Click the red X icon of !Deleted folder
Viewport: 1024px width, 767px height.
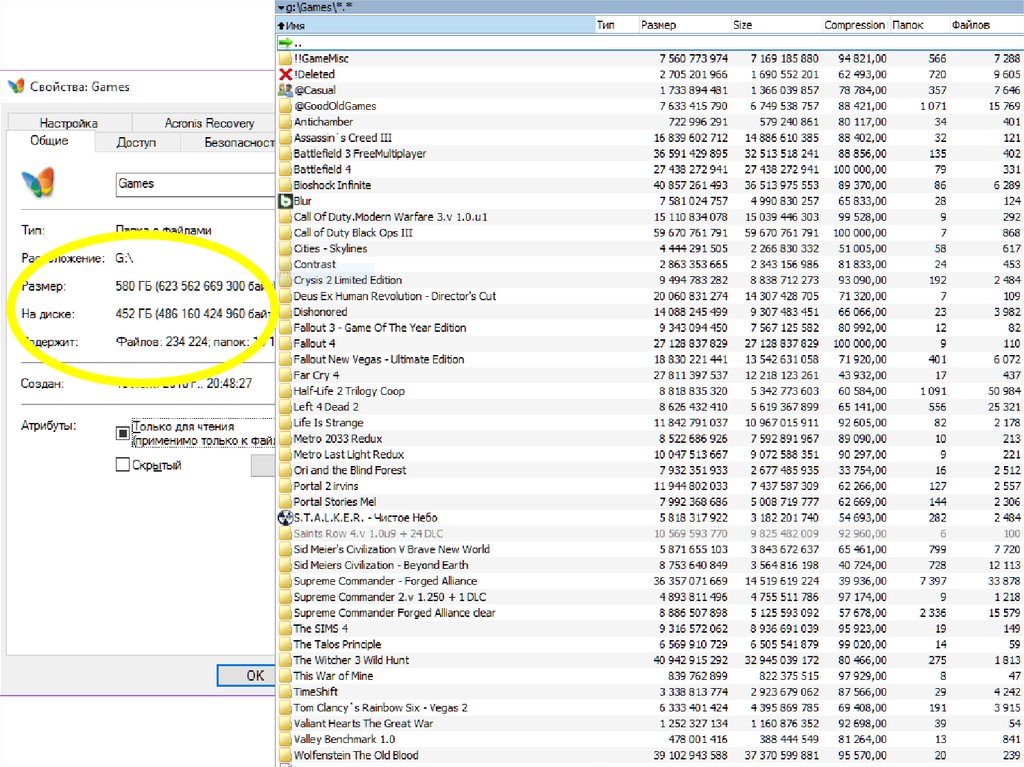285,74
